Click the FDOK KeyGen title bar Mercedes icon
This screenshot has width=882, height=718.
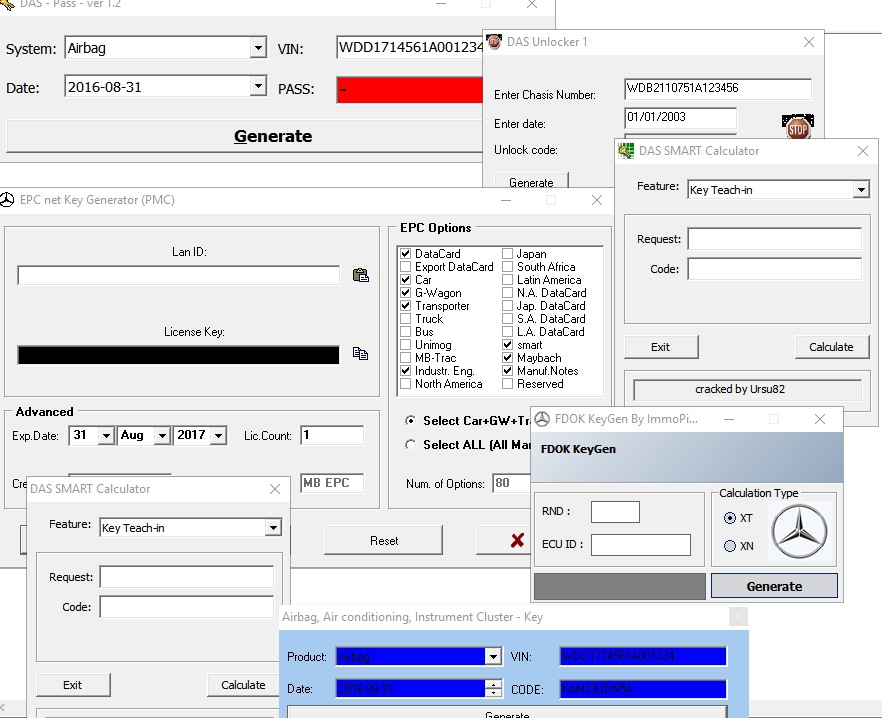coord(542,419)
